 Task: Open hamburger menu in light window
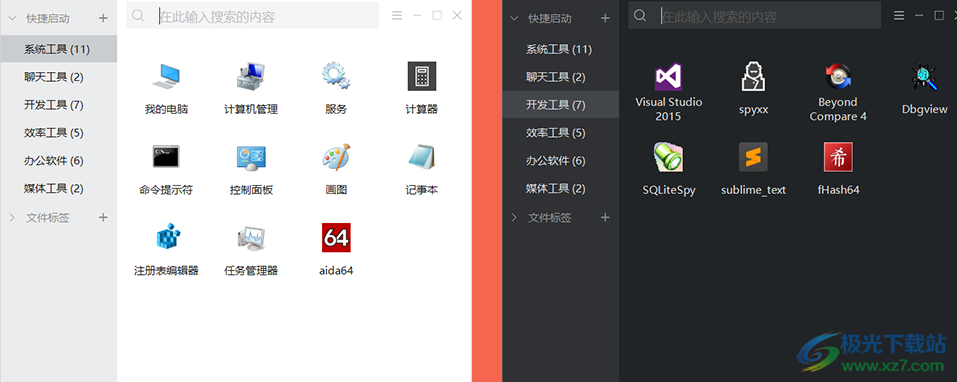[x=397, y=16]
